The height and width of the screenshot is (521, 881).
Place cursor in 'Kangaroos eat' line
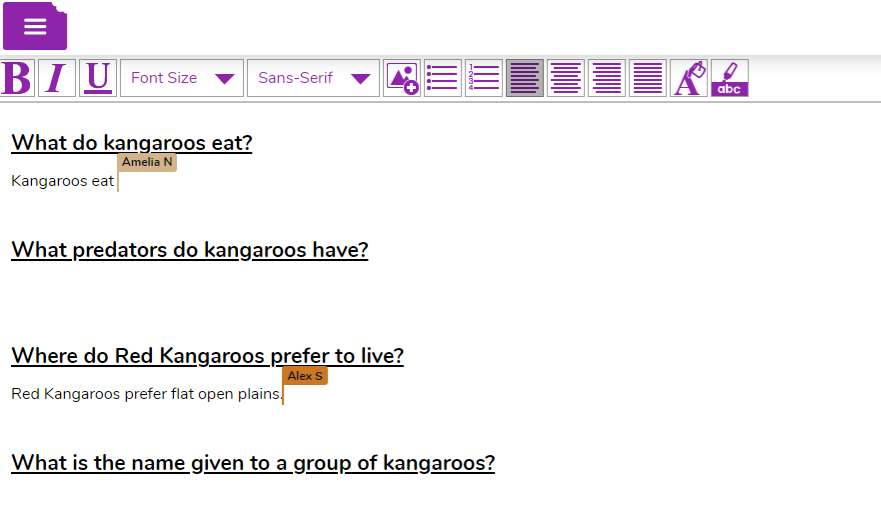62,181
